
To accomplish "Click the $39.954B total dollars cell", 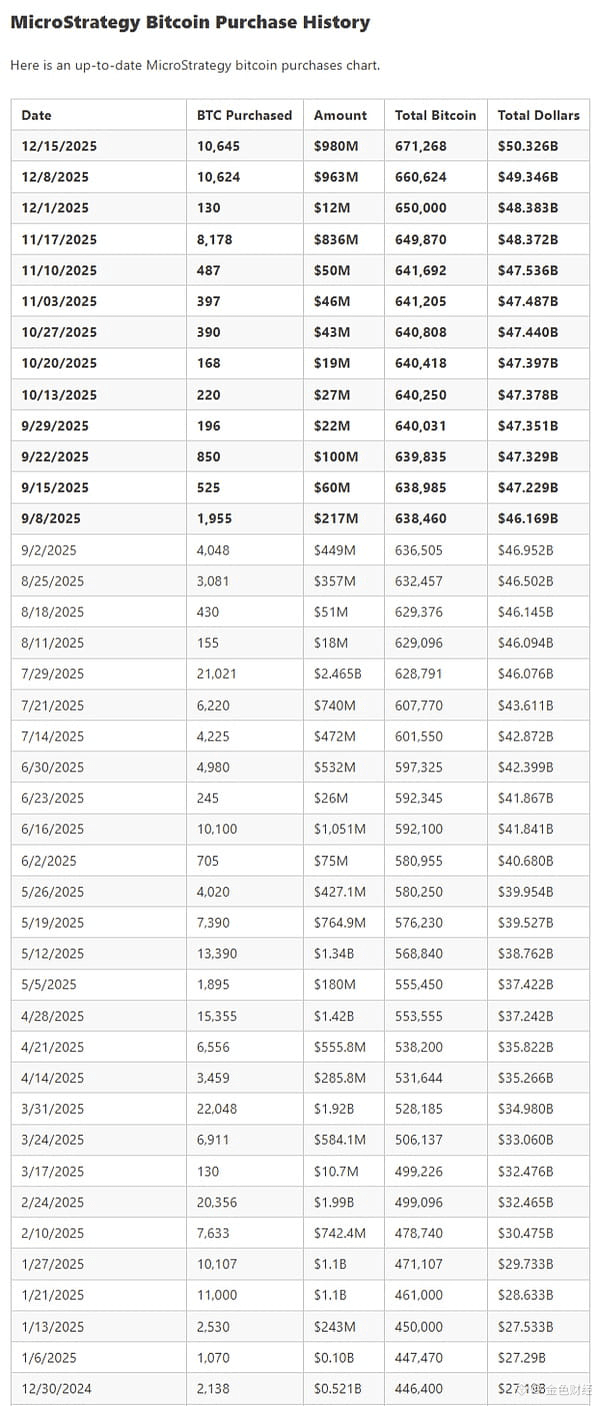I will point(526,891).
